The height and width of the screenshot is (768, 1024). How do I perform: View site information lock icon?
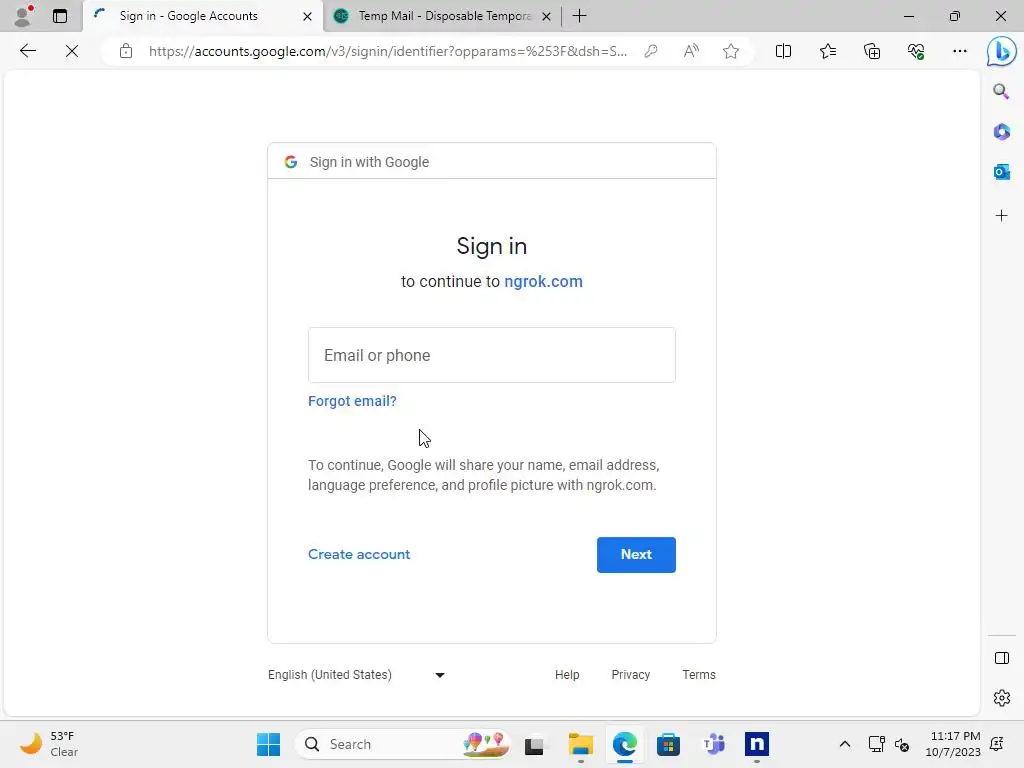pyautogui.click(x=126, y=51)
